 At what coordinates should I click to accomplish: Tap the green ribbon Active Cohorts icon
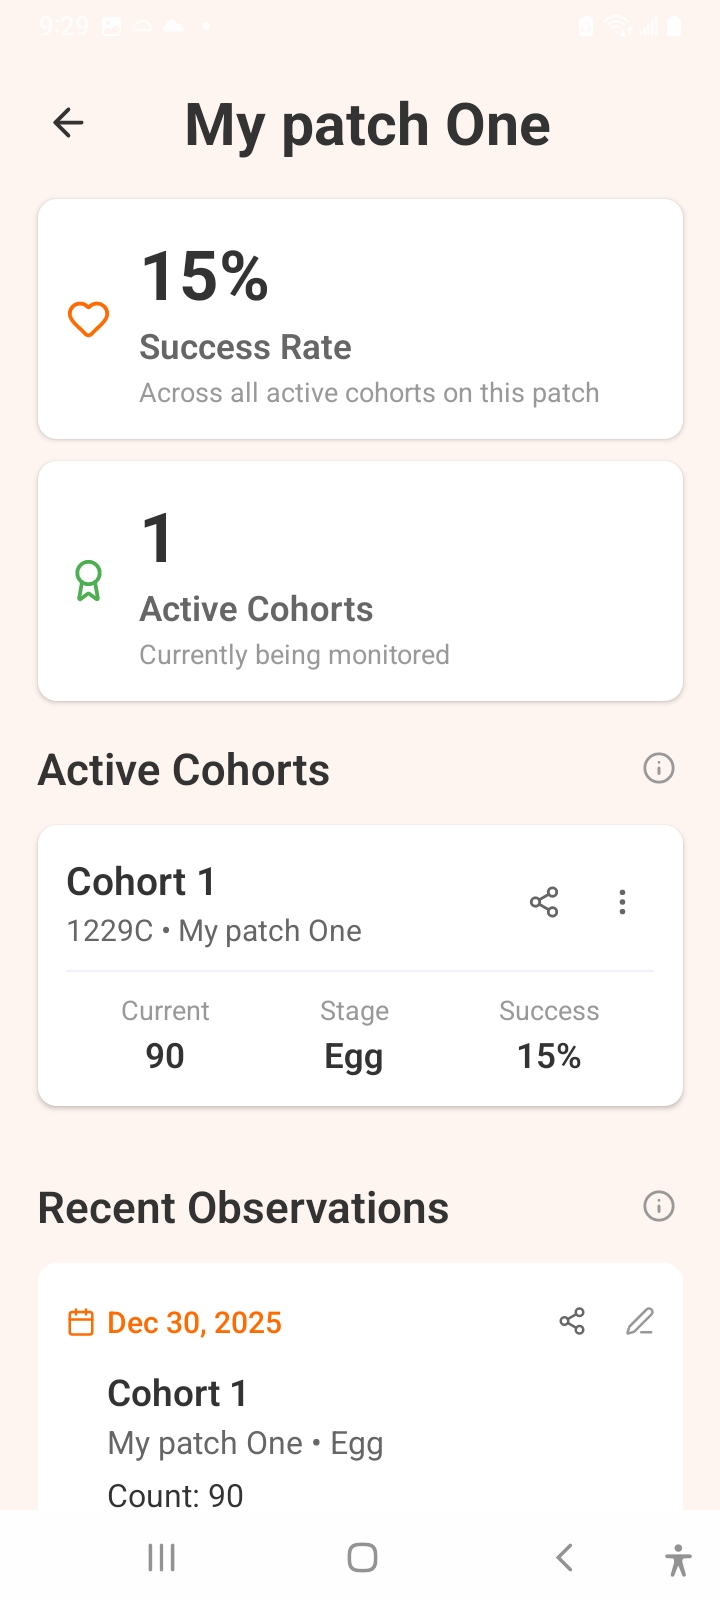click(88, 581)
